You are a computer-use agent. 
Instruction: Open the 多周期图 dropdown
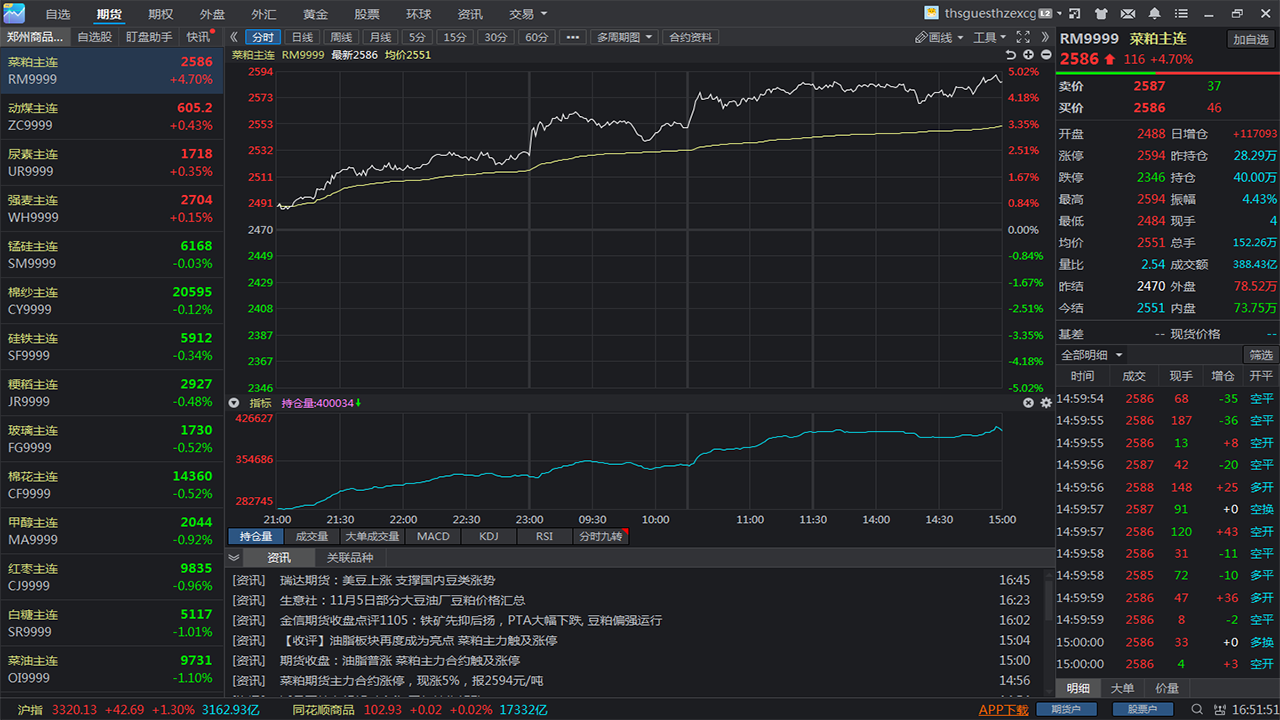[623, 37]
